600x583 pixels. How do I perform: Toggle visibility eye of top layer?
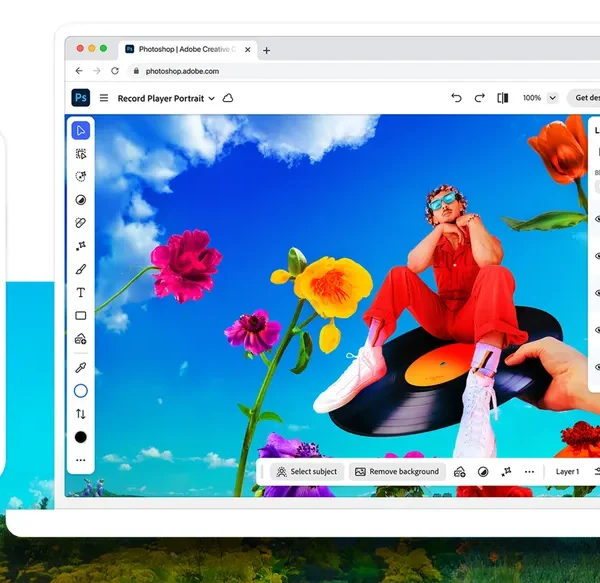point(597,218)
